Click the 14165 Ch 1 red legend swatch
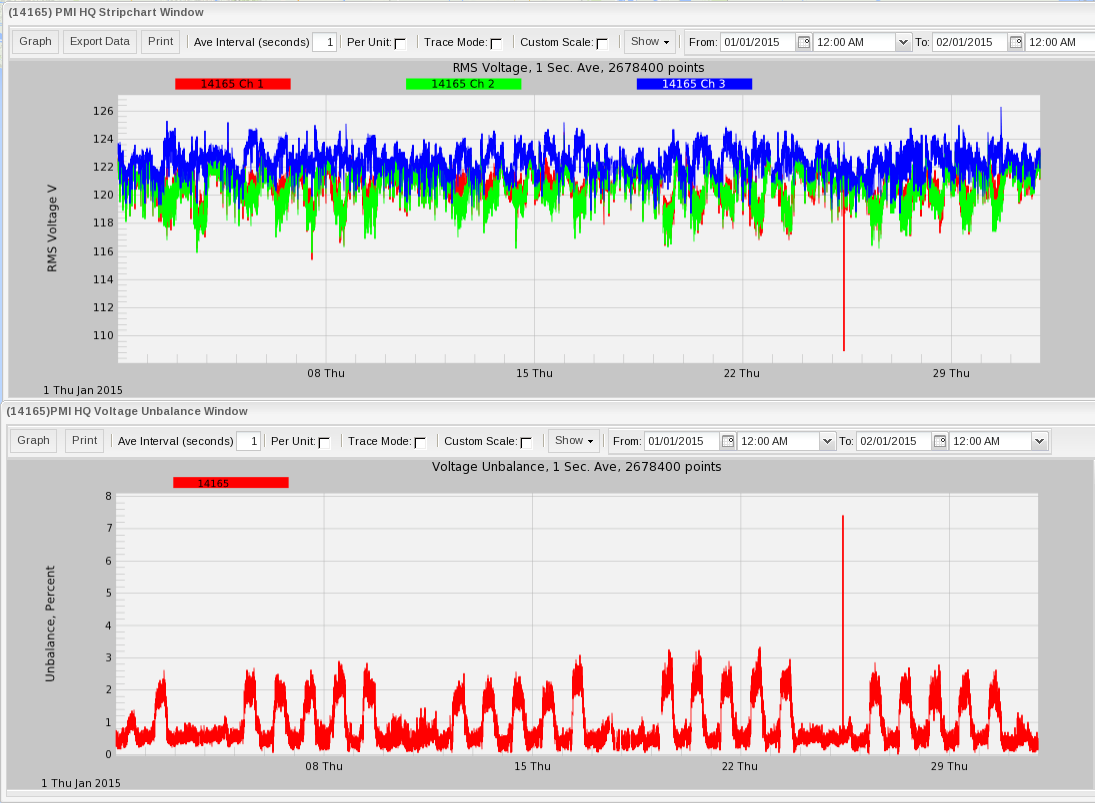 click(x=233, y=84)
